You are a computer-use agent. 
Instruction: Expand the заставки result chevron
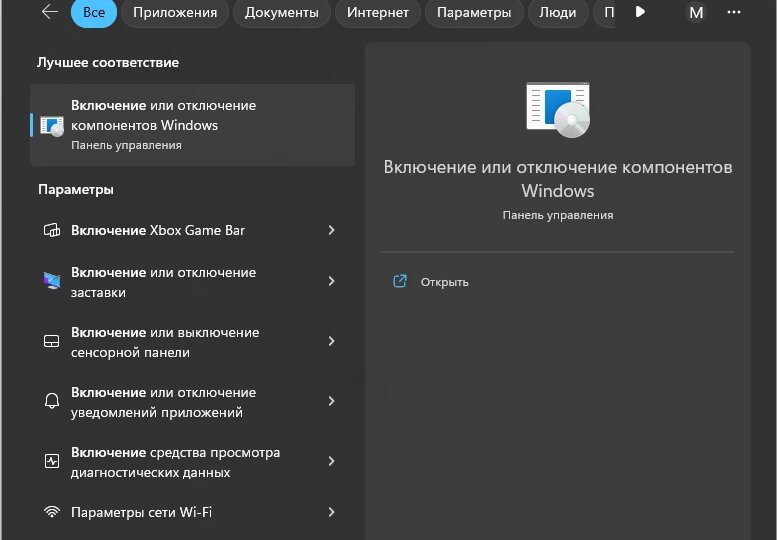[332, 281]
